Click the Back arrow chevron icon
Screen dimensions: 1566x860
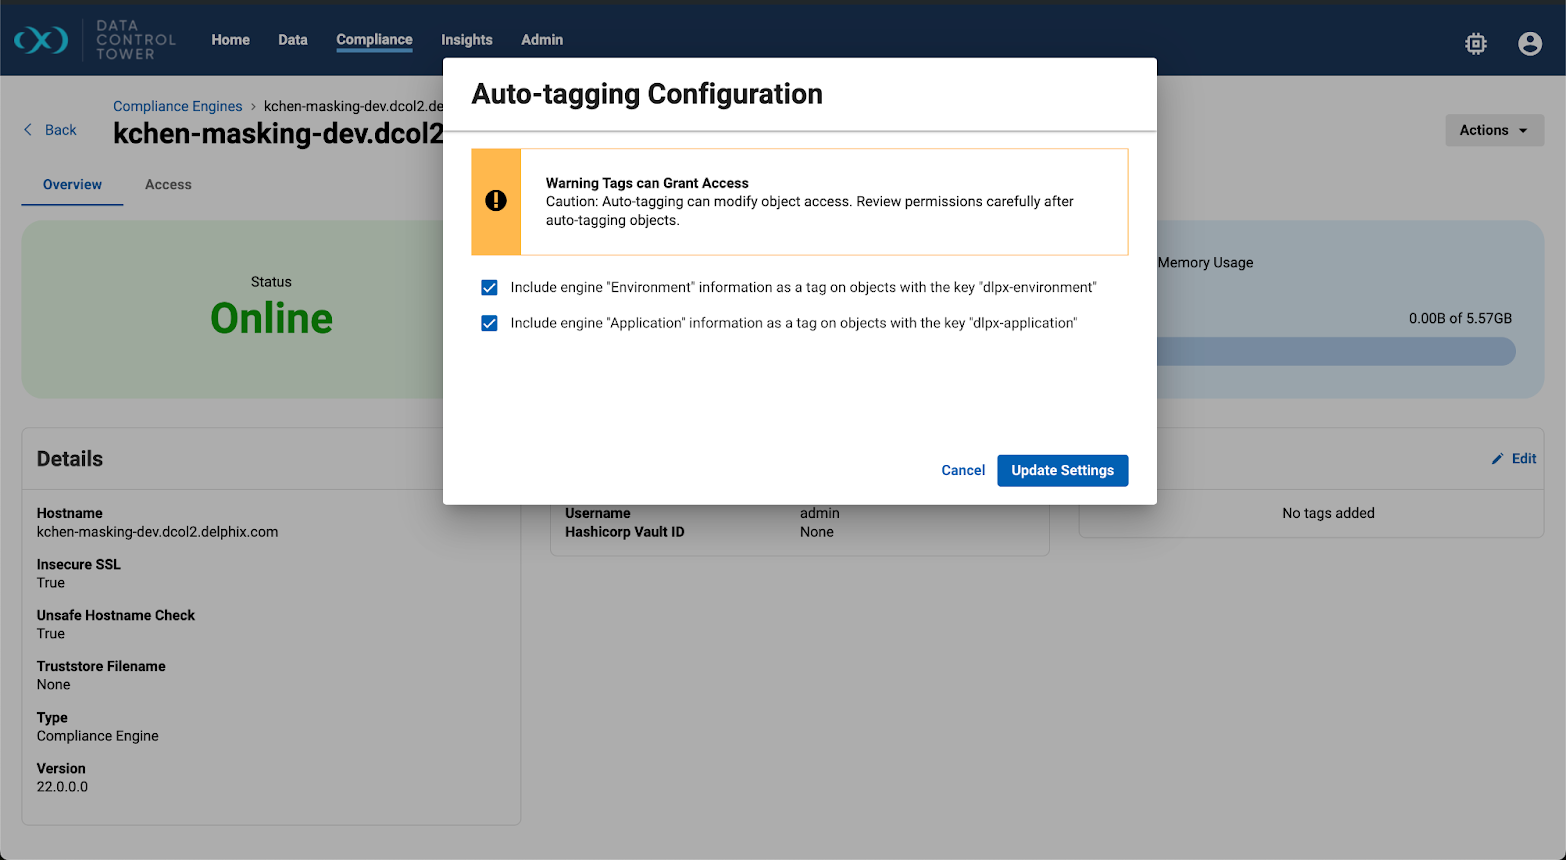(28, 130)
